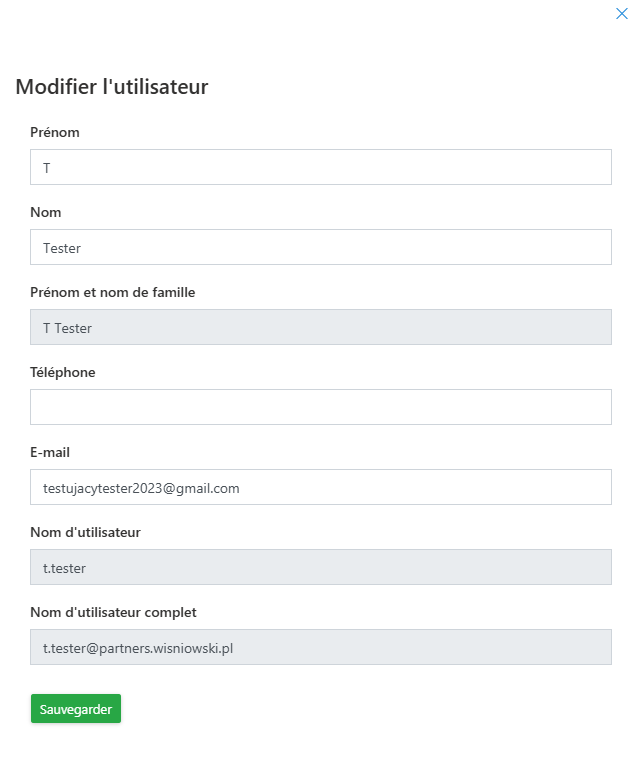Focus the Prénom input field
The height and width of the screenshot is (776, 640).
tap(320, 168)
